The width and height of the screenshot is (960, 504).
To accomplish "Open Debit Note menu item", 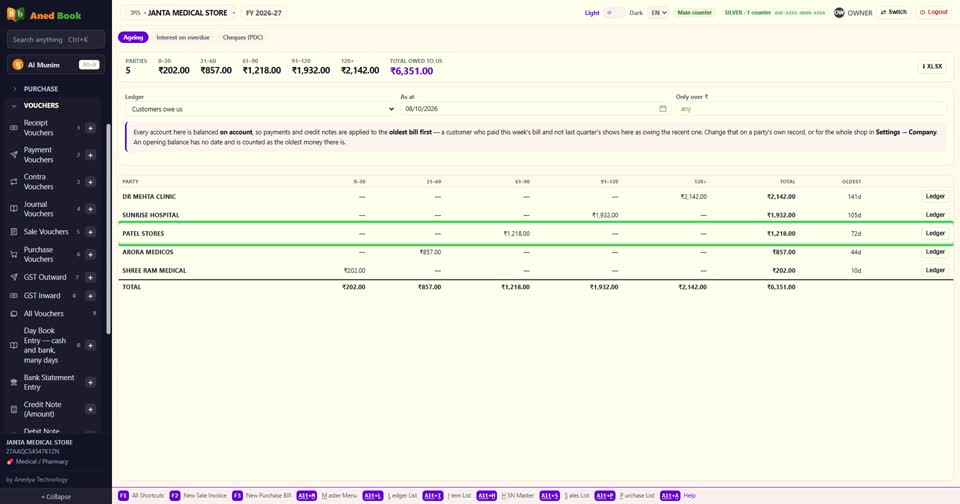I will [41, 431].
